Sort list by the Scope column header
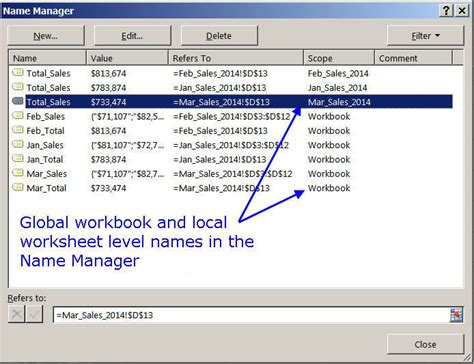The image size is (474, 364). 339,58
